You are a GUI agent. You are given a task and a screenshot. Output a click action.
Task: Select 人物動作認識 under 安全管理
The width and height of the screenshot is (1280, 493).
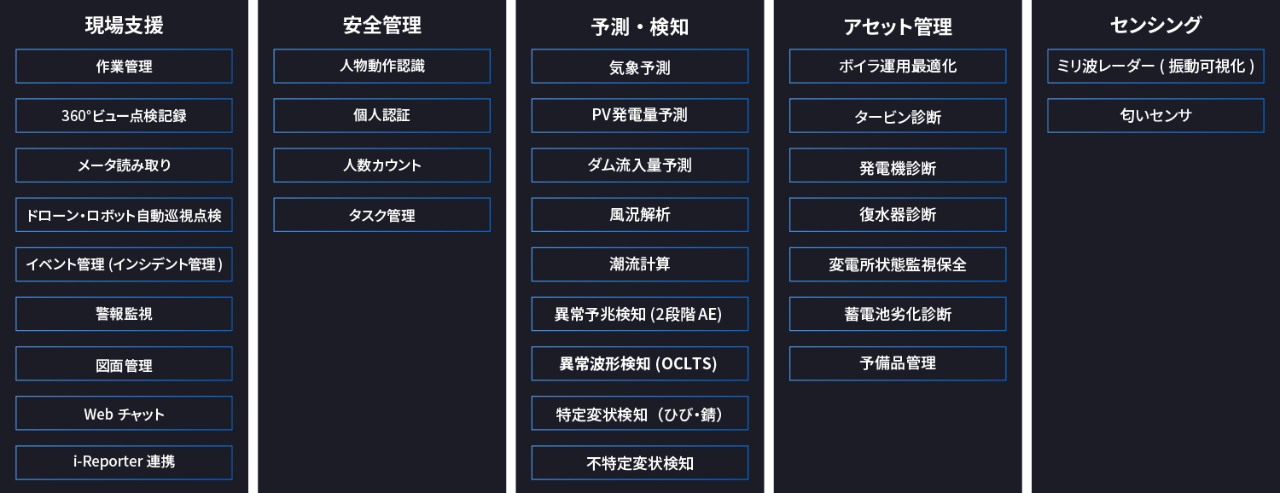382,67
